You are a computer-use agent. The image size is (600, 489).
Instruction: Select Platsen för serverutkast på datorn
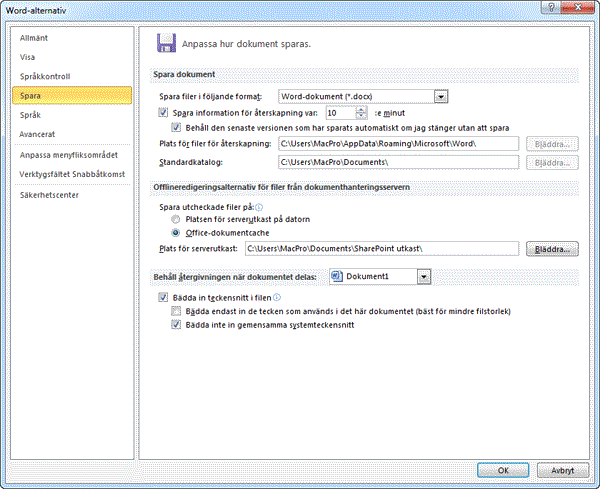177,218
